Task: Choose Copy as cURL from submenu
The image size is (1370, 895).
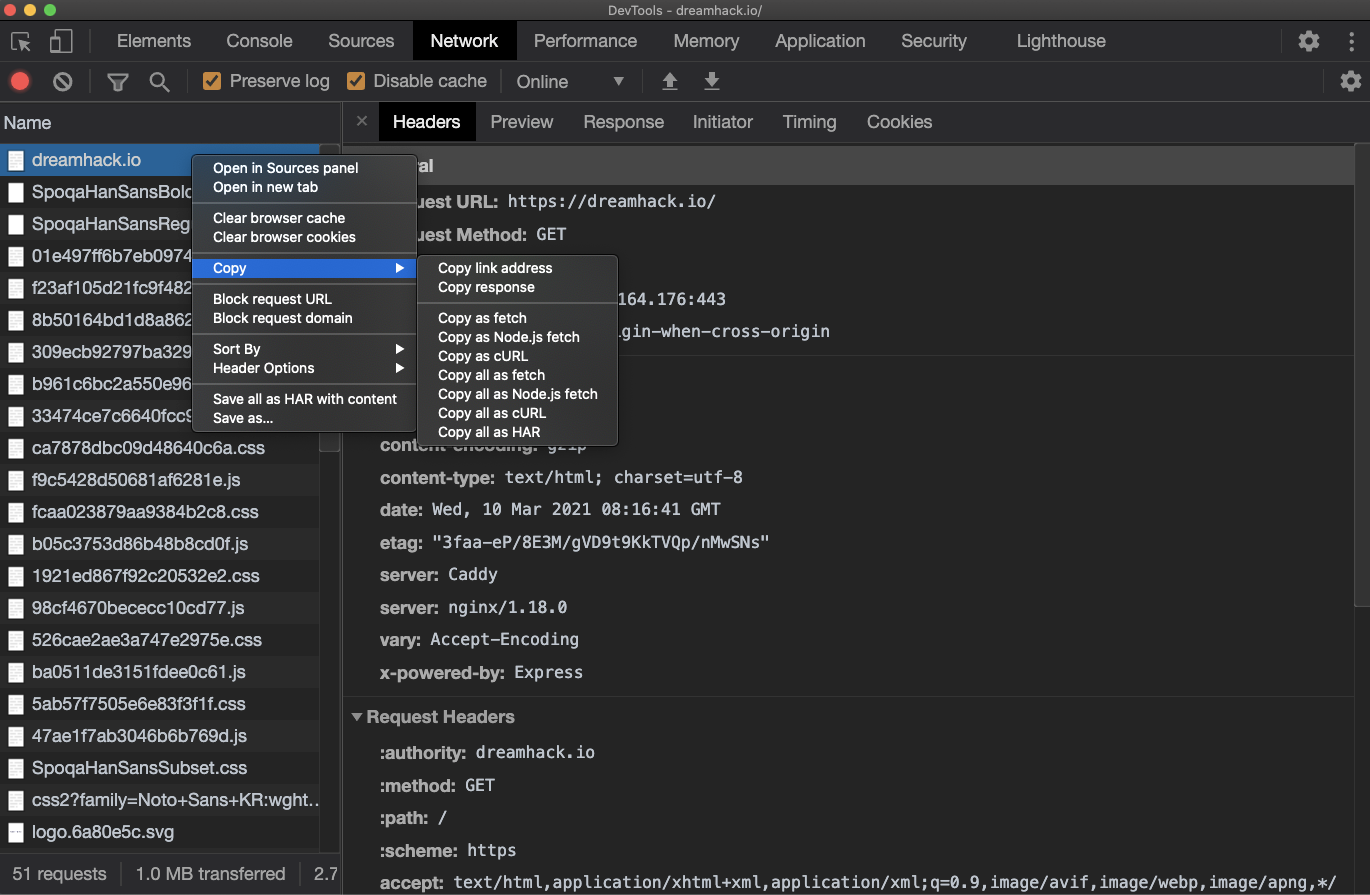Action: click(483, 356)
